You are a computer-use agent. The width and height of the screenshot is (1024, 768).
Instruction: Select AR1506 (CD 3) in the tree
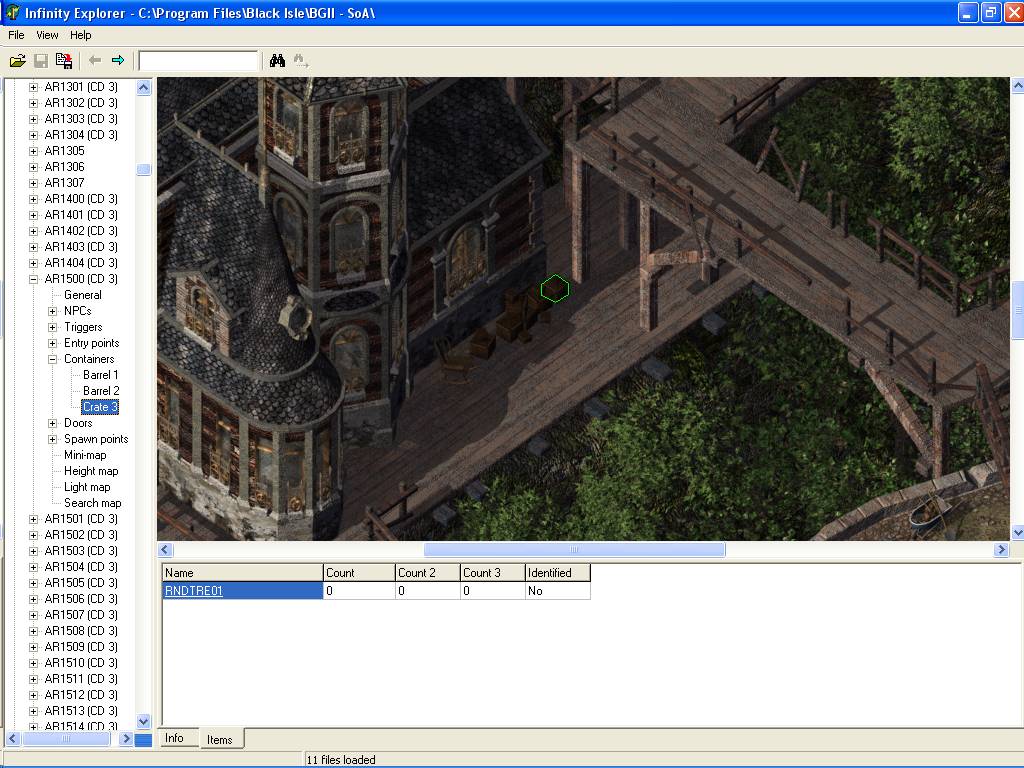pyautogui.click(x=81, y=599)
